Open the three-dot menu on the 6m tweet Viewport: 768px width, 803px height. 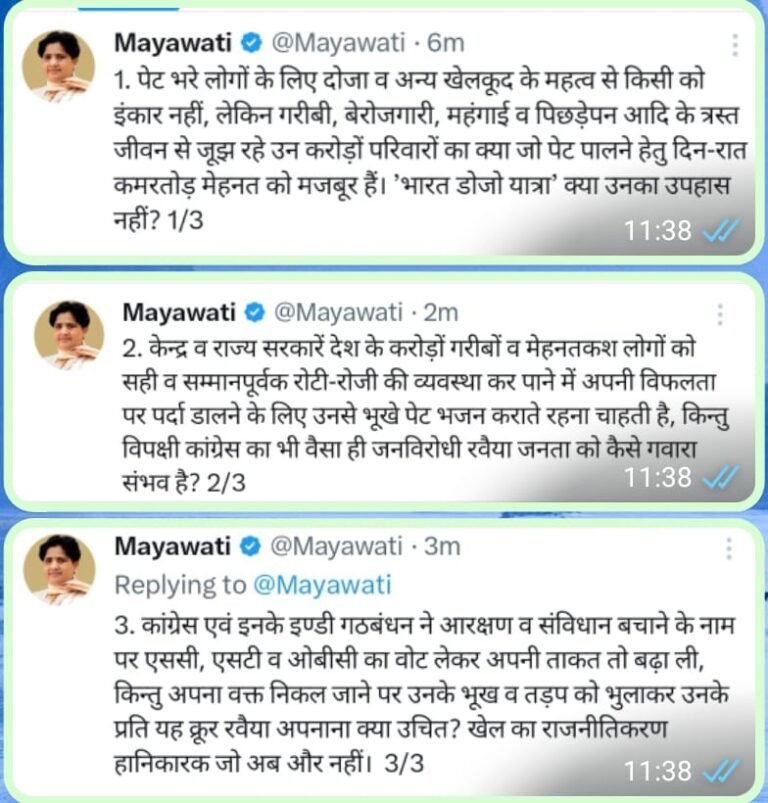tap(735, 45)
